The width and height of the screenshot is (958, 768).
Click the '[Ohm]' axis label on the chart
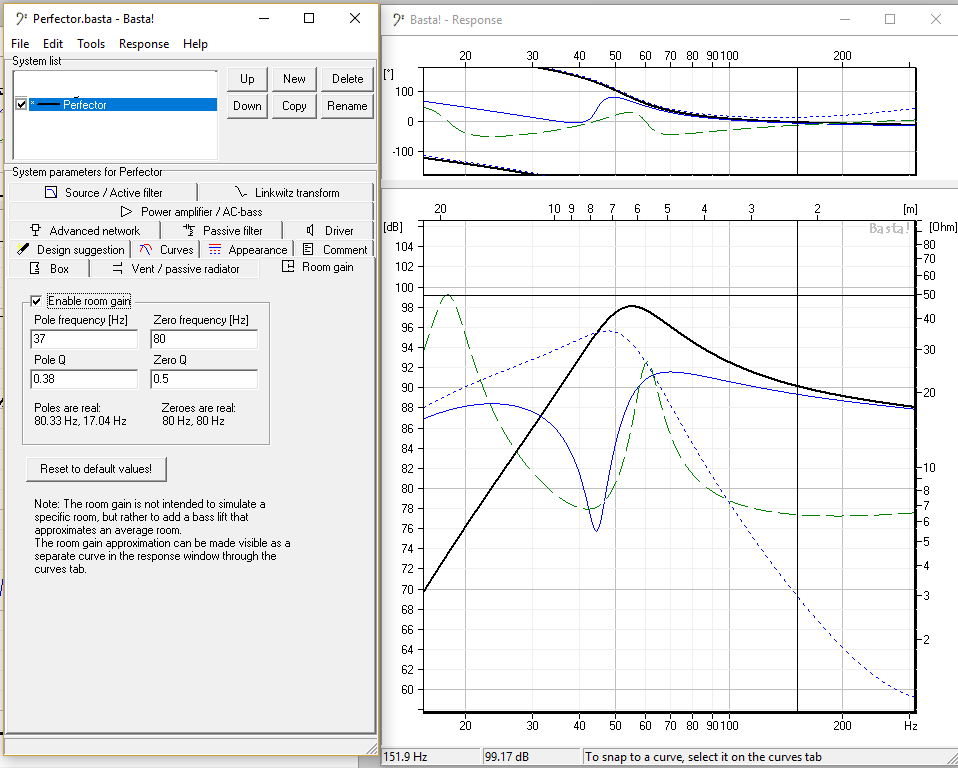(943, 227)
